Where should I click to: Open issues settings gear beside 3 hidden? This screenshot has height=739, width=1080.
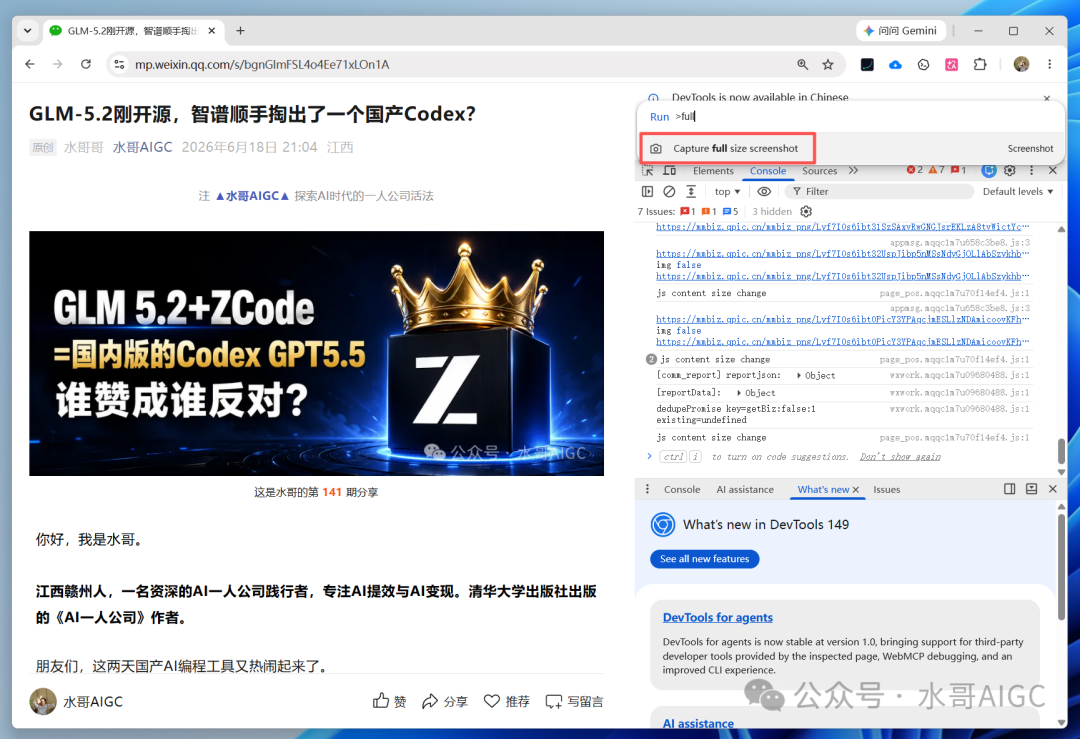(x=806, y=211)
